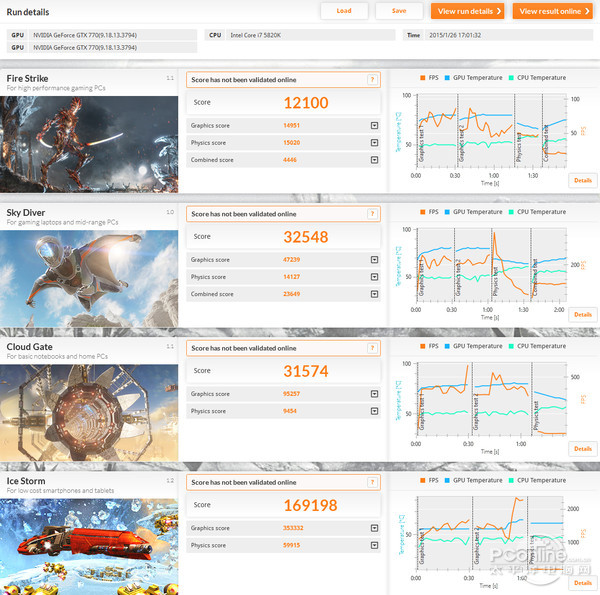Image resolution: width=600 pixels, height=595 pixels.
Task: Select the Ice Storm overall score 169198
Action: (310, 505)
